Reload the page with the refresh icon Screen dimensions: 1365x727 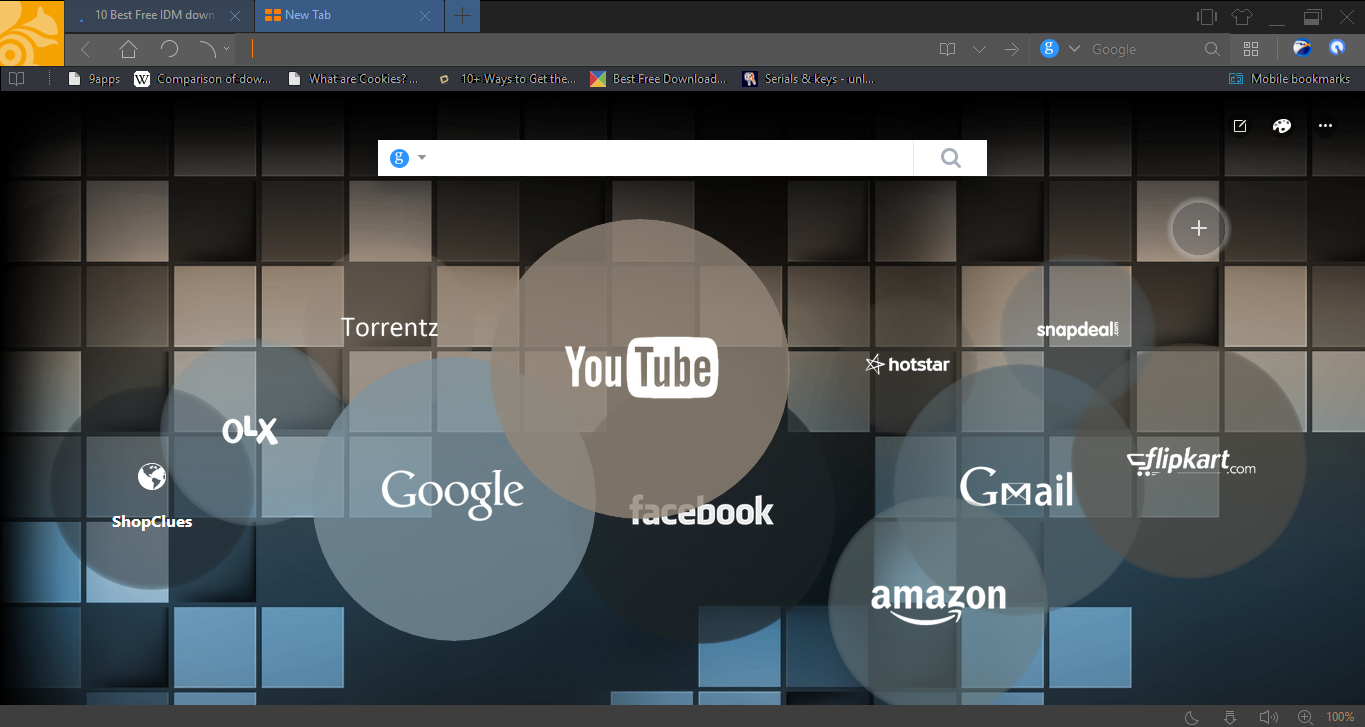[x=169, y=49]
